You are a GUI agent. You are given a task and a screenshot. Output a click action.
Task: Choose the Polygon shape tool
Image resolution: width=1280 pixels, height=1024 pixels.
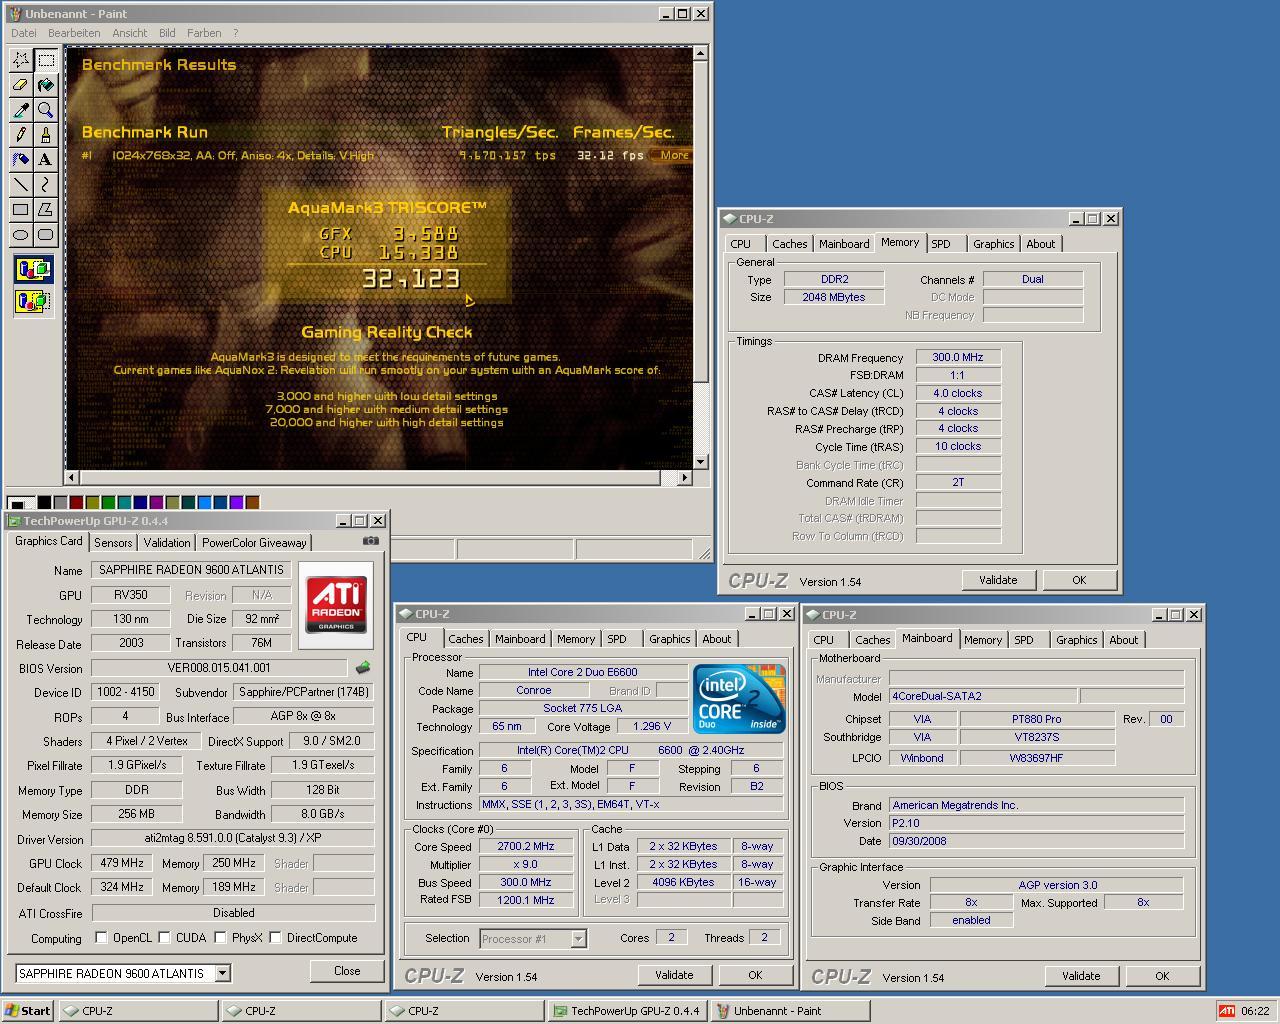46,210
